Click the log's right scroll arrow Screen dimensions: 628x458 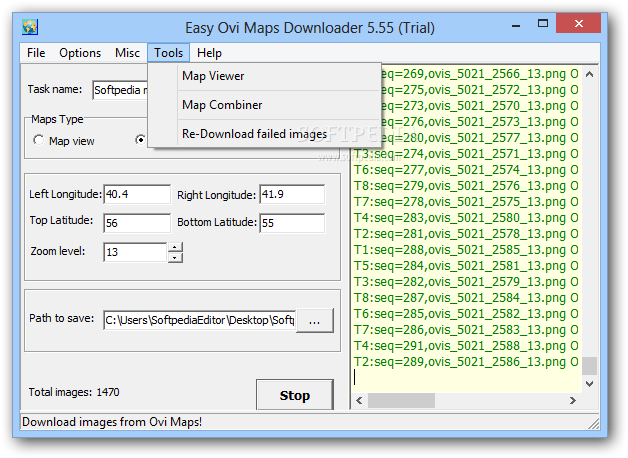coord(573,400)
